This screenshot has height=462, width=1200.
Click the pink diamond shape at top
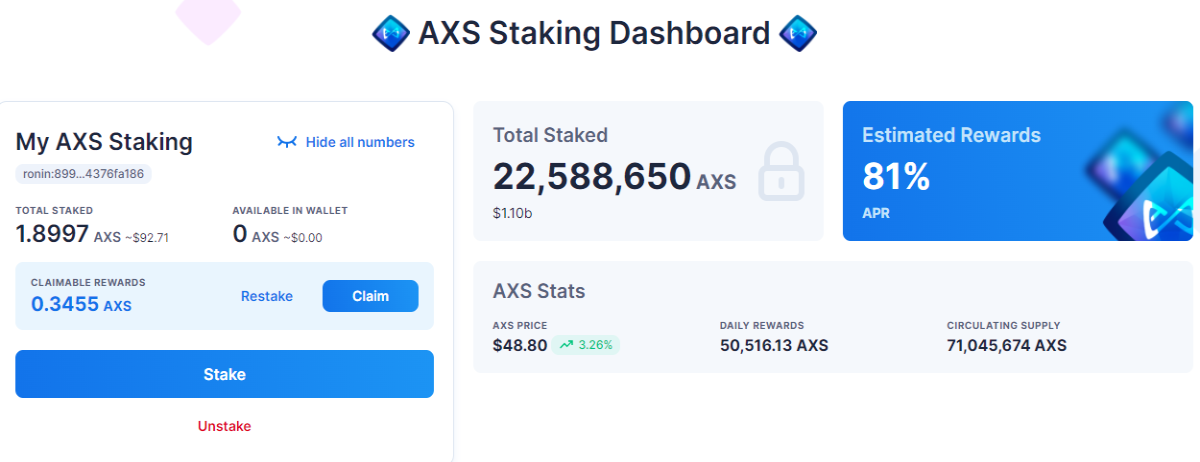click(x=208, y=17)
